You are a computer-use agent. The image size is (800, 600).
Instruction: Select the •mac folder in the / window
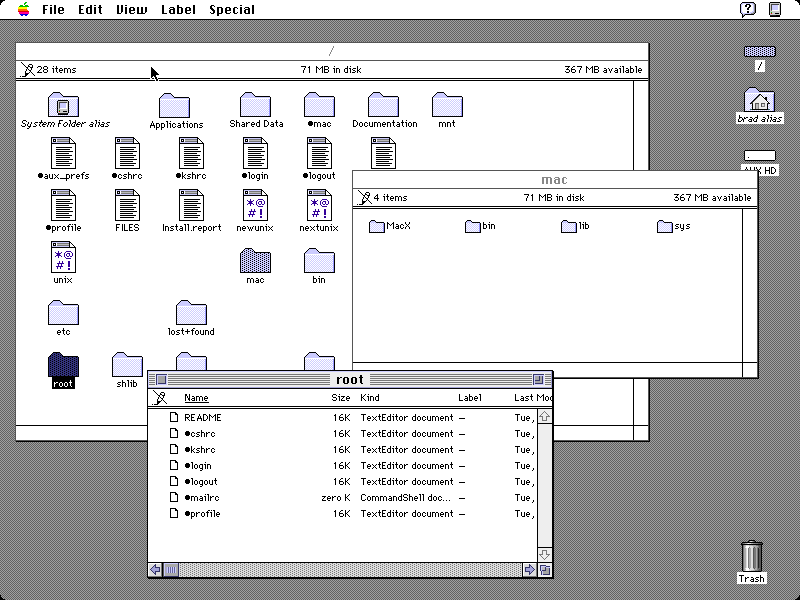[x=319, y=105]
